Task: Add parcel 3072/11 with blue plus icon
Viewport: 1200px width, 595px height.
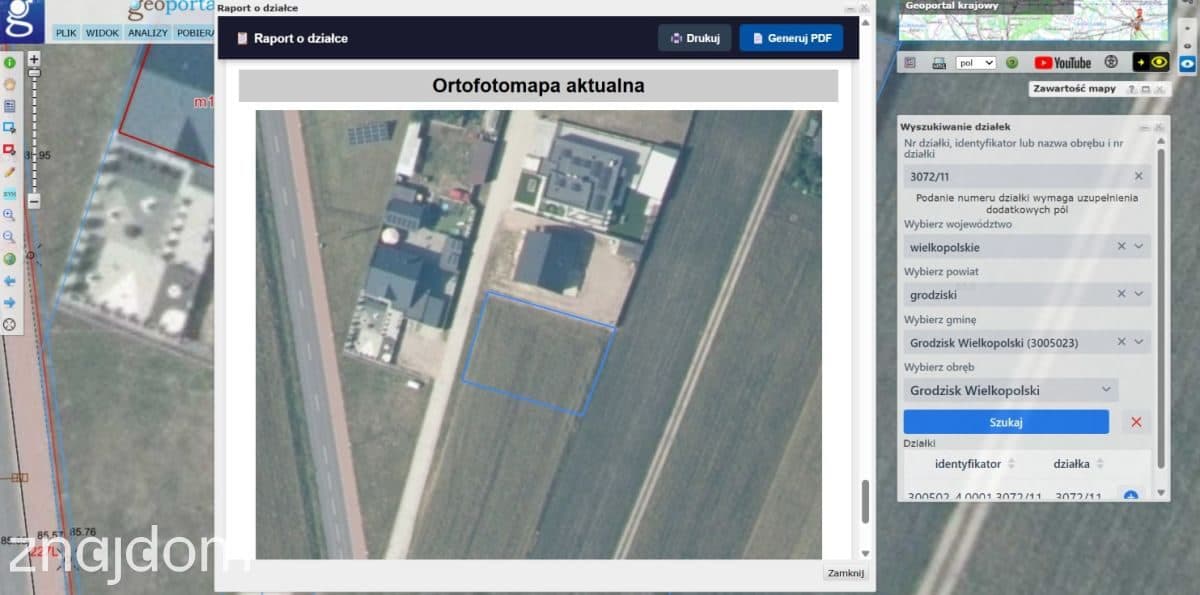Action: [1130, 495]
